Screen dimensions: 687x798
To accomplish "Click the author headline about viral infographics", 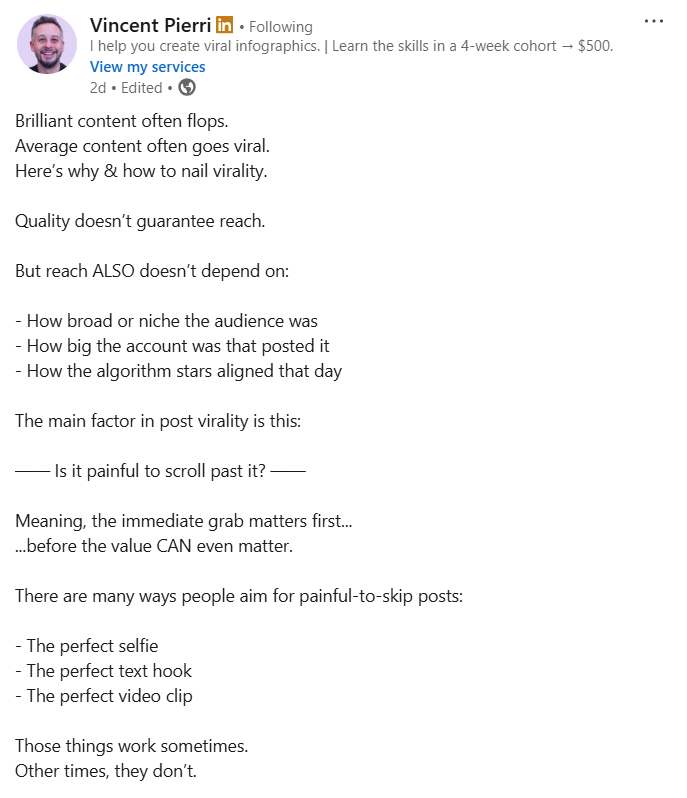I will tap(351, 46).
